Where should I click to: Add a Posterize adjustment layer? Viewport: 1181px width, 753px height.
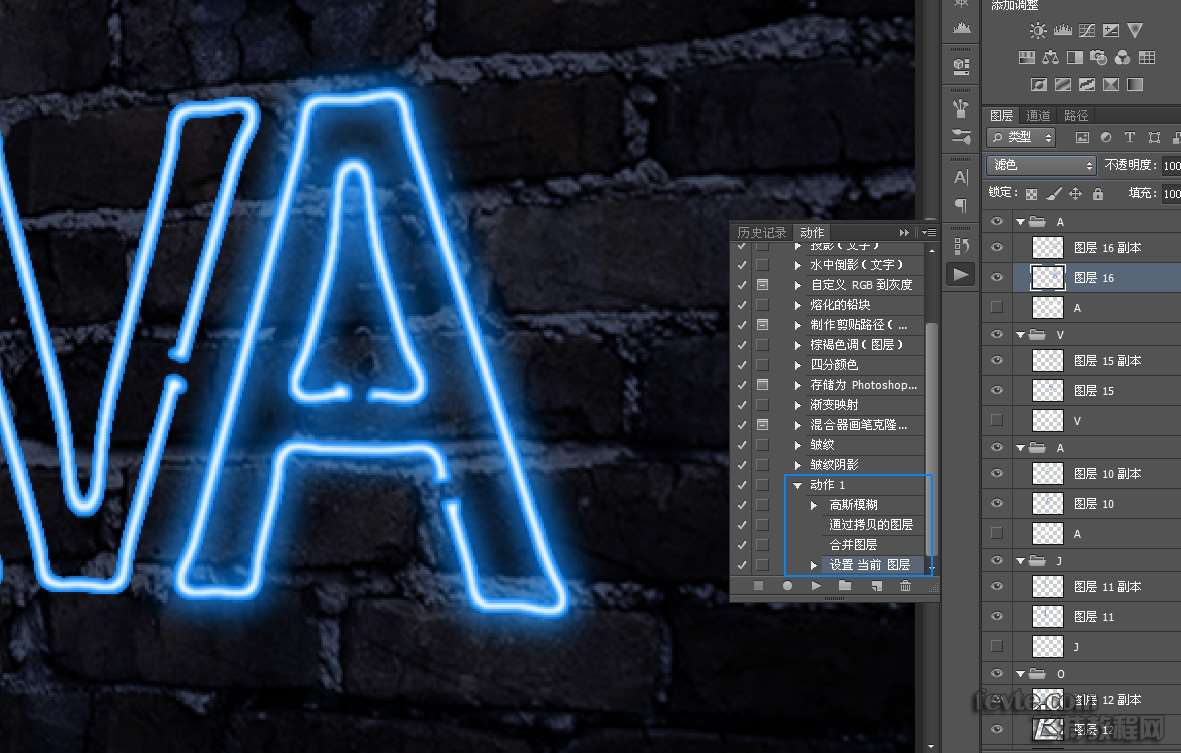[1063, 84]
